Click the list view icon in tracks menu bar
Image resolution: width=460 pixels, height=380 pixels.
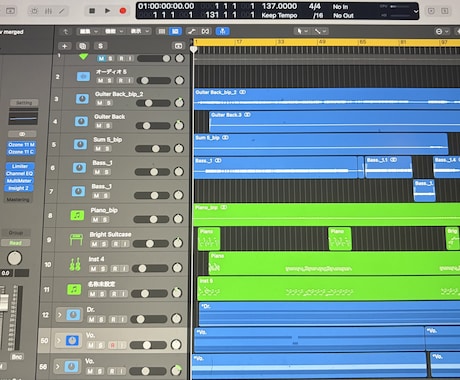click(162, 31)
